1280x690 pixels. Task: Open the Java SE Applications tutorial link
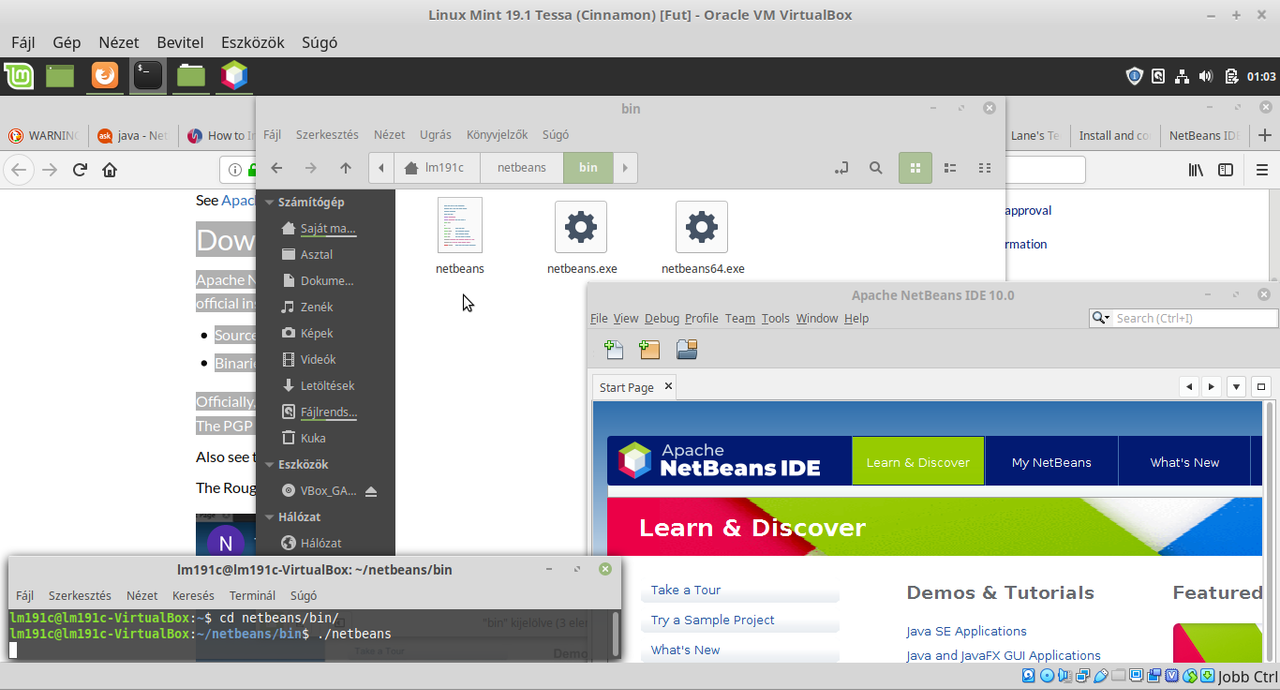click(x=966, y=631)
